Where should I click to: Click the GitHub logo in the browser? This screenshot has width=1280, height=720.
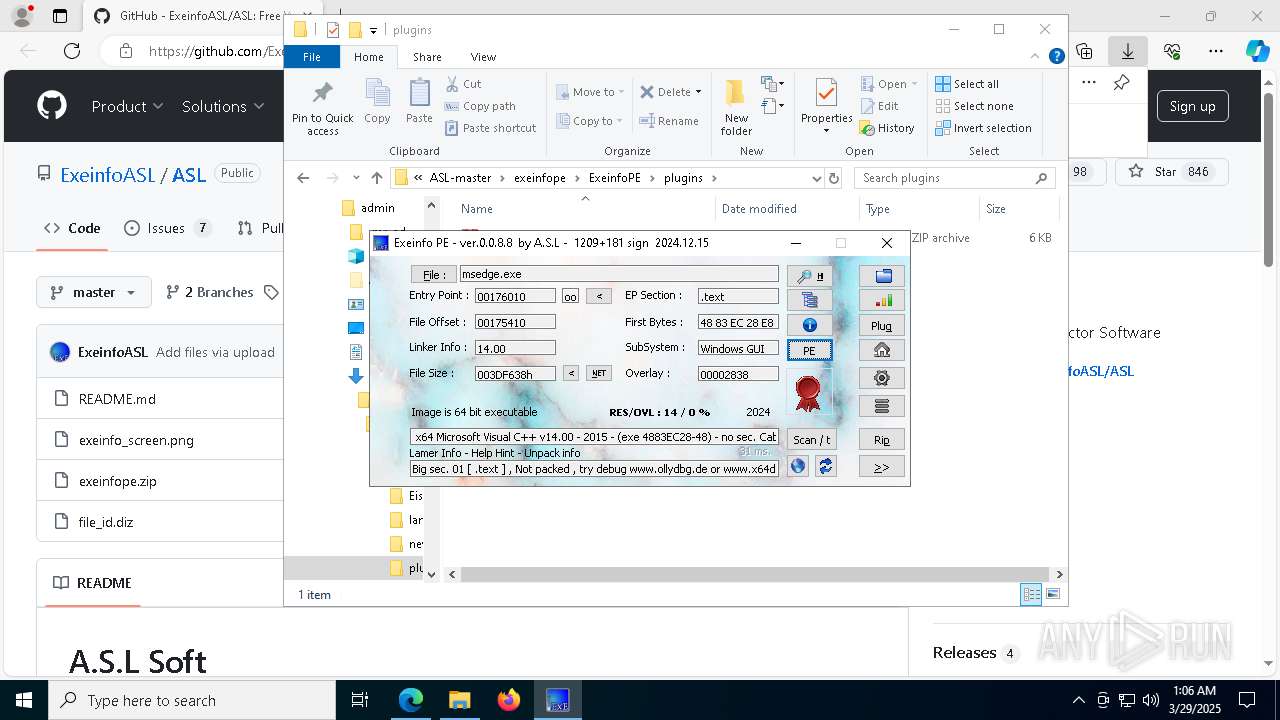coord(52,106)
